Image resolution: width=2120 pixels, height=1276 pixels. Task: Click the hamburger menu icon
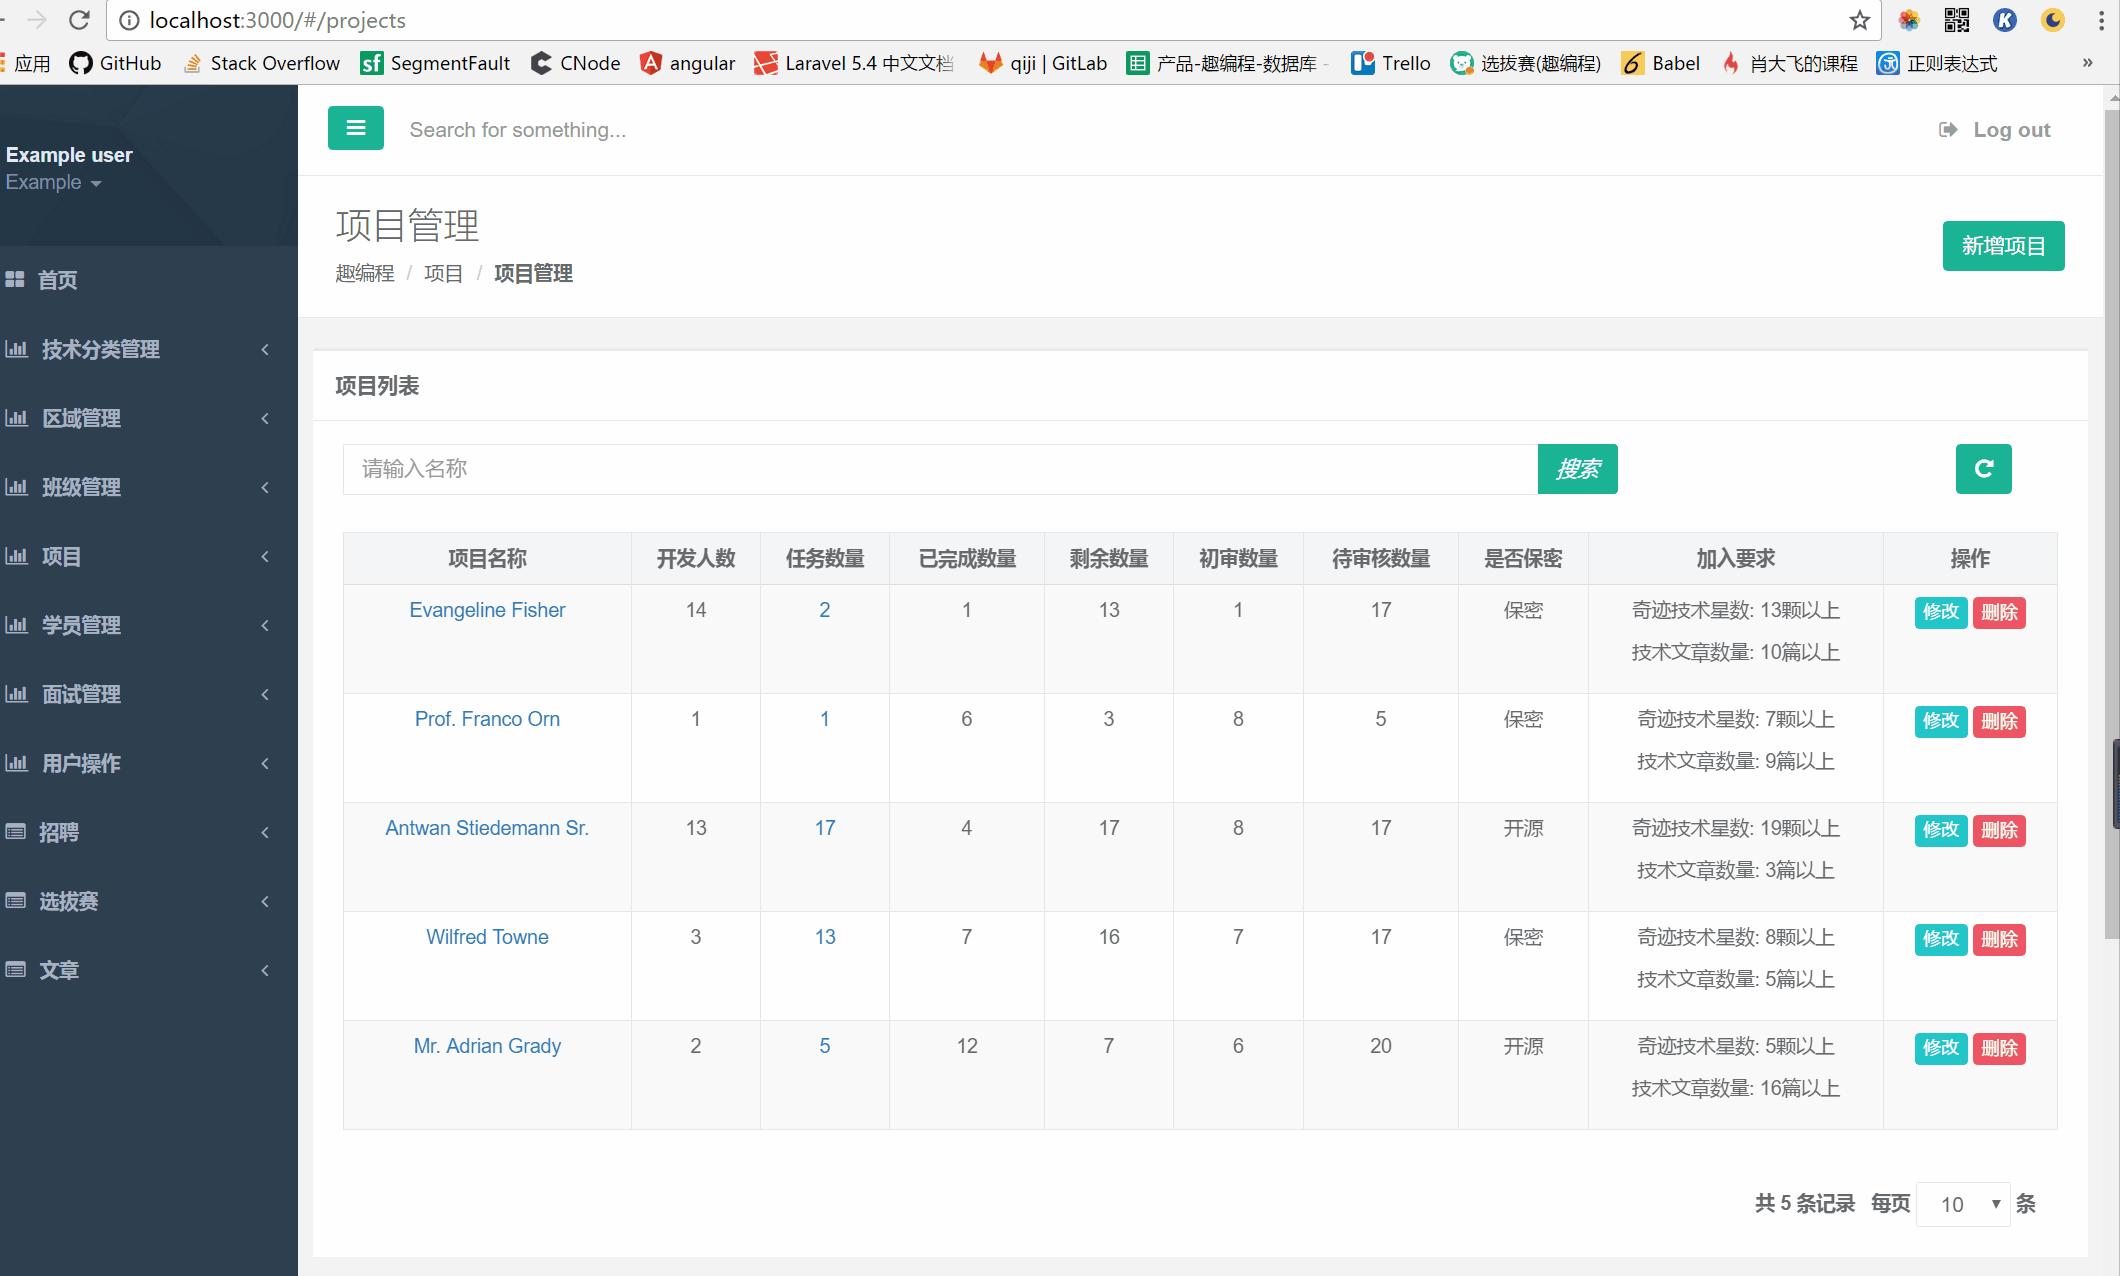356,129
